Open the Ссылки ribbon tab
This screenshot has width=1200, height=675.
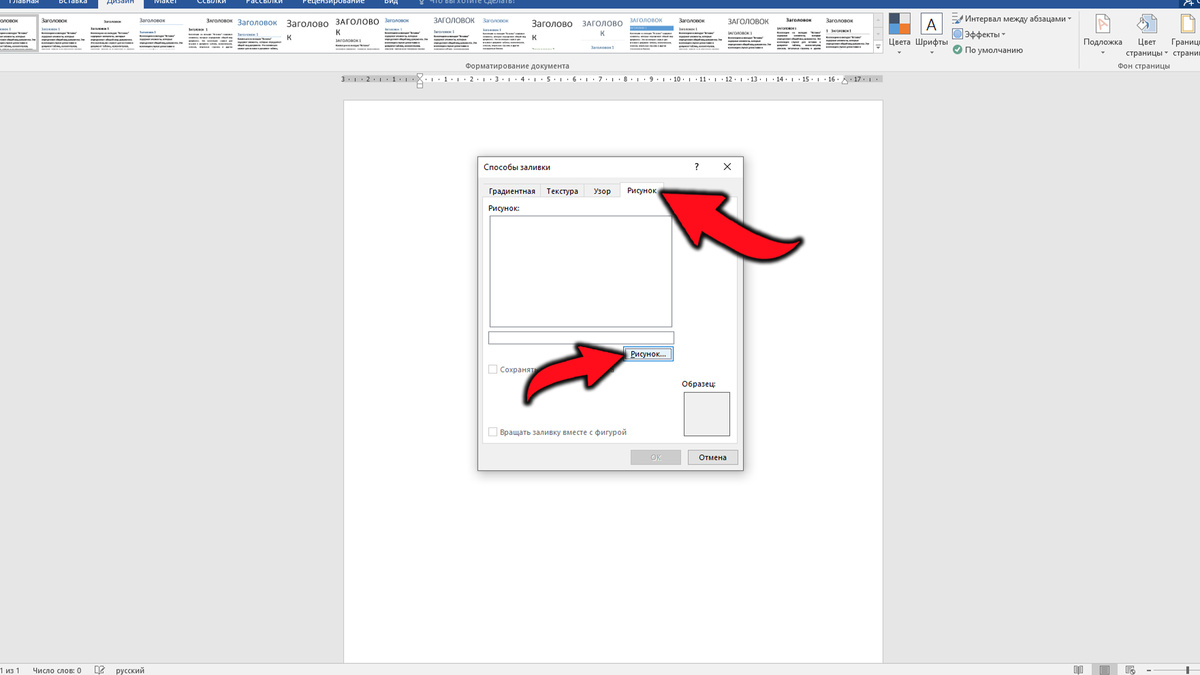[211, 3]
